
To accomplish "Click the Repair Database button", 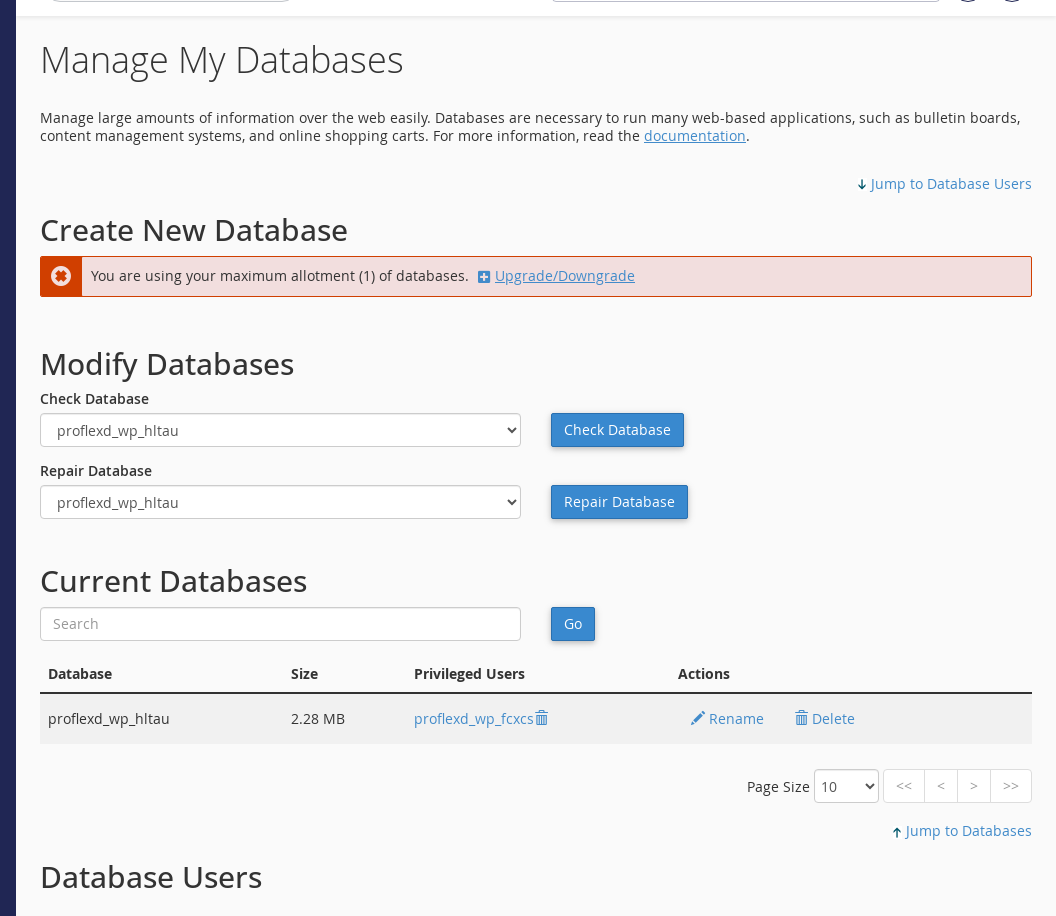I will (x=619, y=502).
